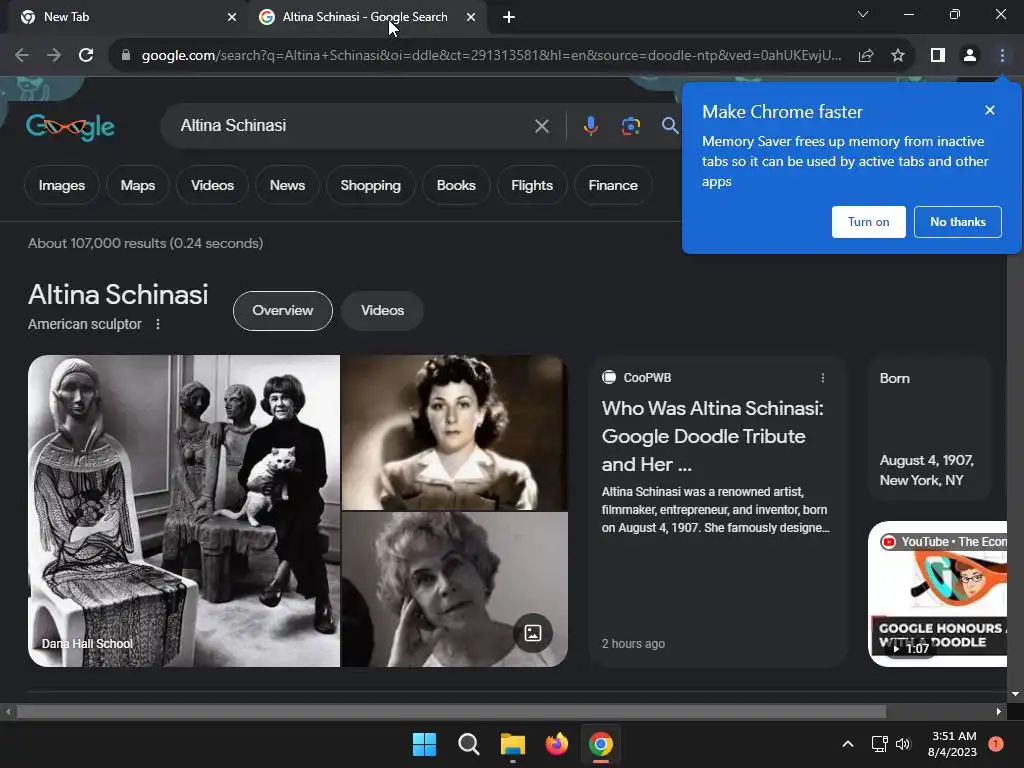Filter results by Images
1024x768 pixels.
tap(61, 185)
